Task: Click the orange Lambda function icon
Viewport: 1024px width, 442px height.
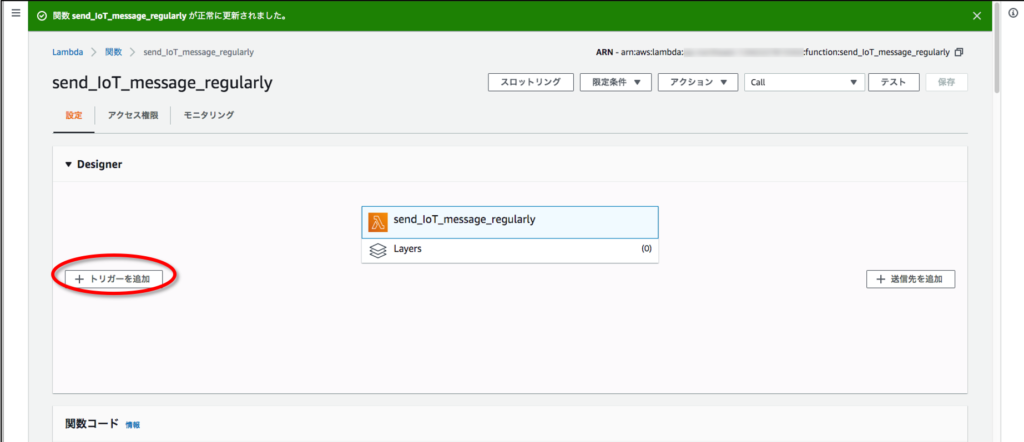Action: click(378, 221)
